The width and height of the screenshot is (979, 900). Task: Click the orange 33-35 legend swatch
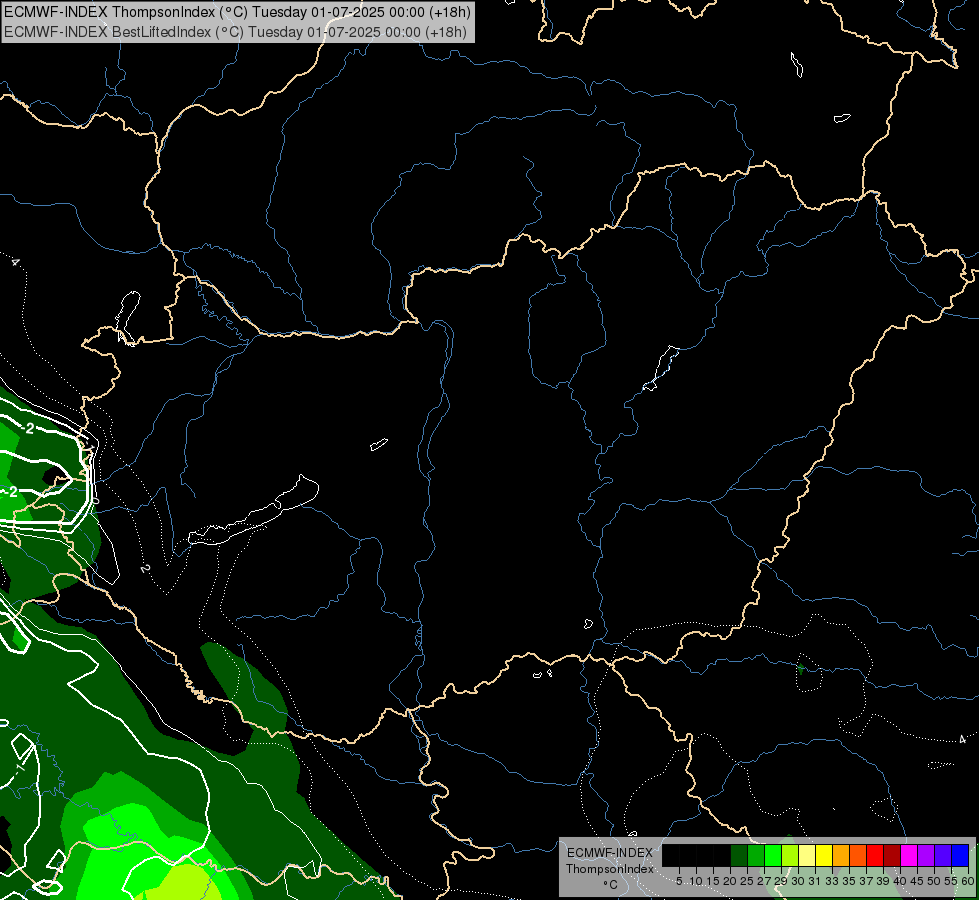840,855
